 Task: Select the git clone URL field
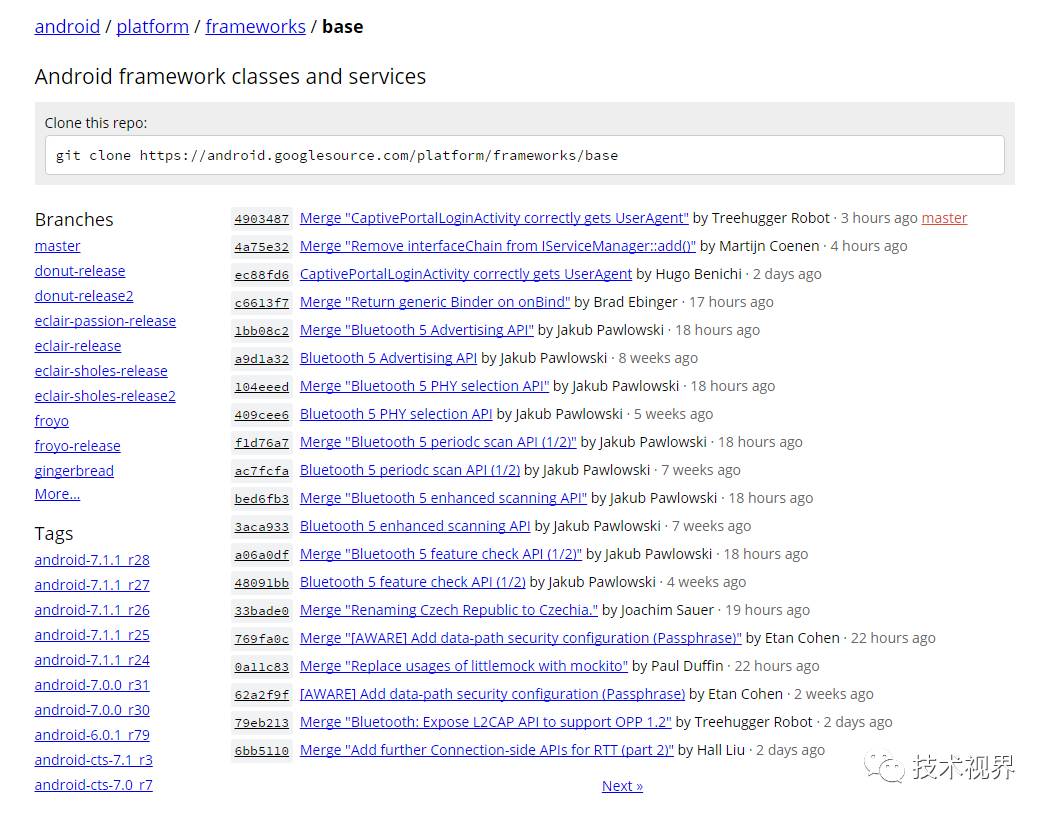(x=525, y=155)
